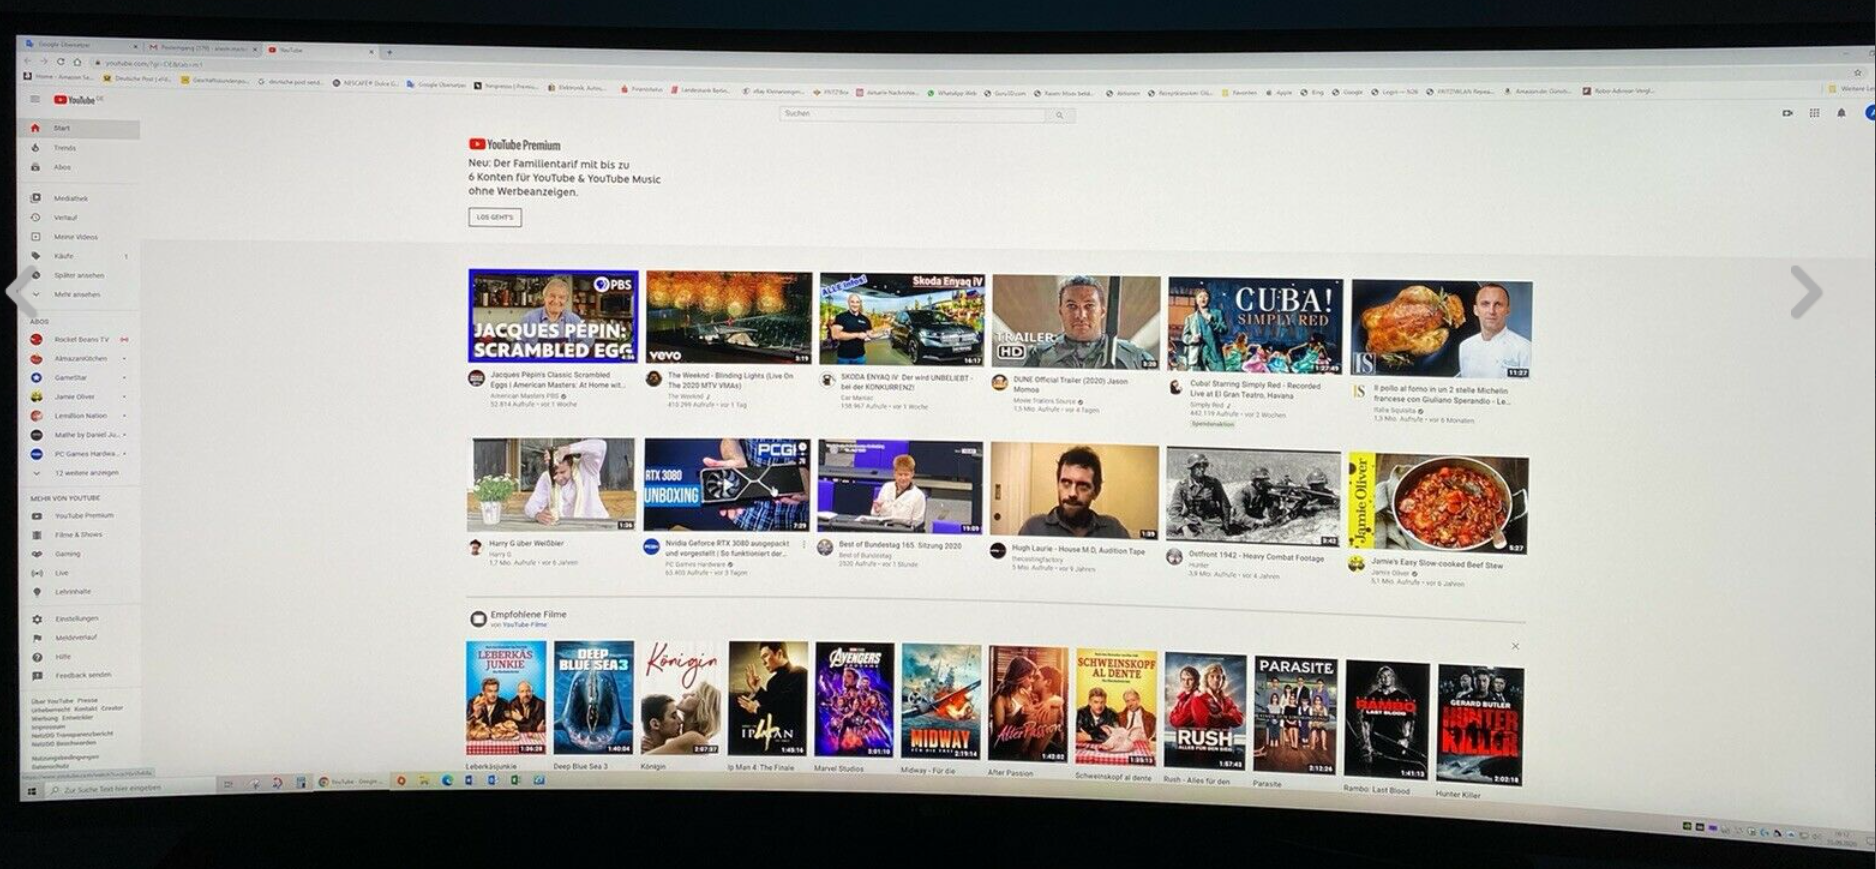Bookmark this page with the star icon
The height and width of the screenshot is (869, 1876).
tap(1858, 73)
